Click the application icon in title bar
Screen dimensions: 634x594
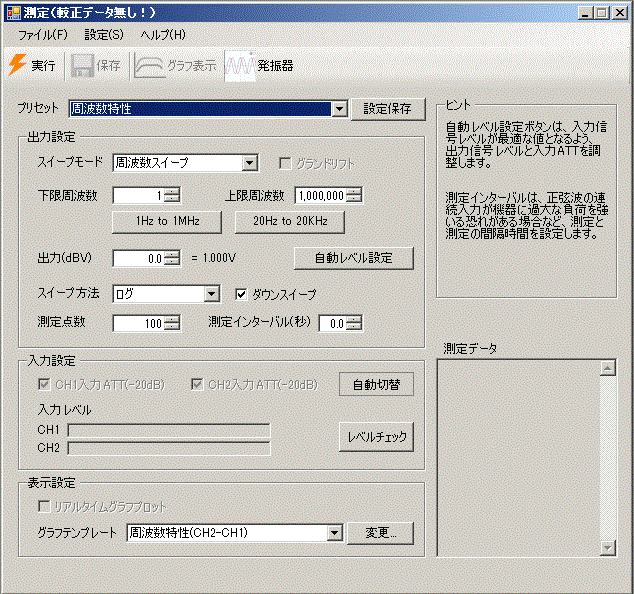[14, 13]
